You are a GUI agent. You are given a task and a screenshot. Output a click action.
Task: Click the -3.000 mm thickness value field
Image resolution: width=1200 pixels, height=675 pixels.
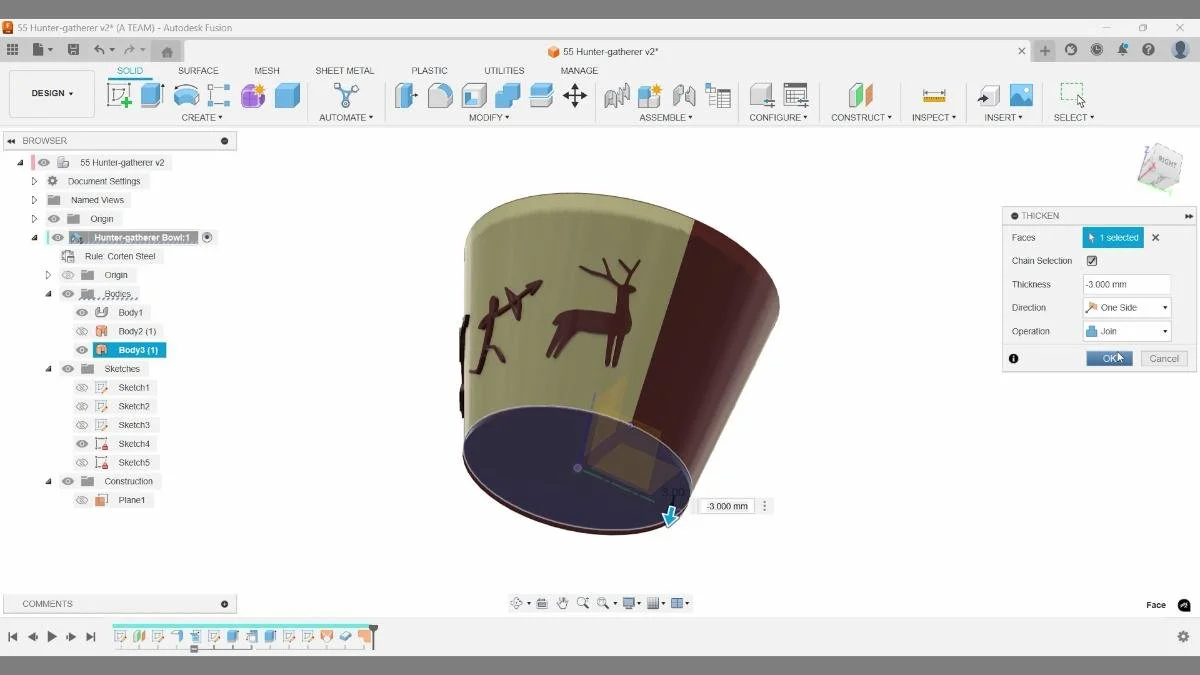click(1127, 284)
